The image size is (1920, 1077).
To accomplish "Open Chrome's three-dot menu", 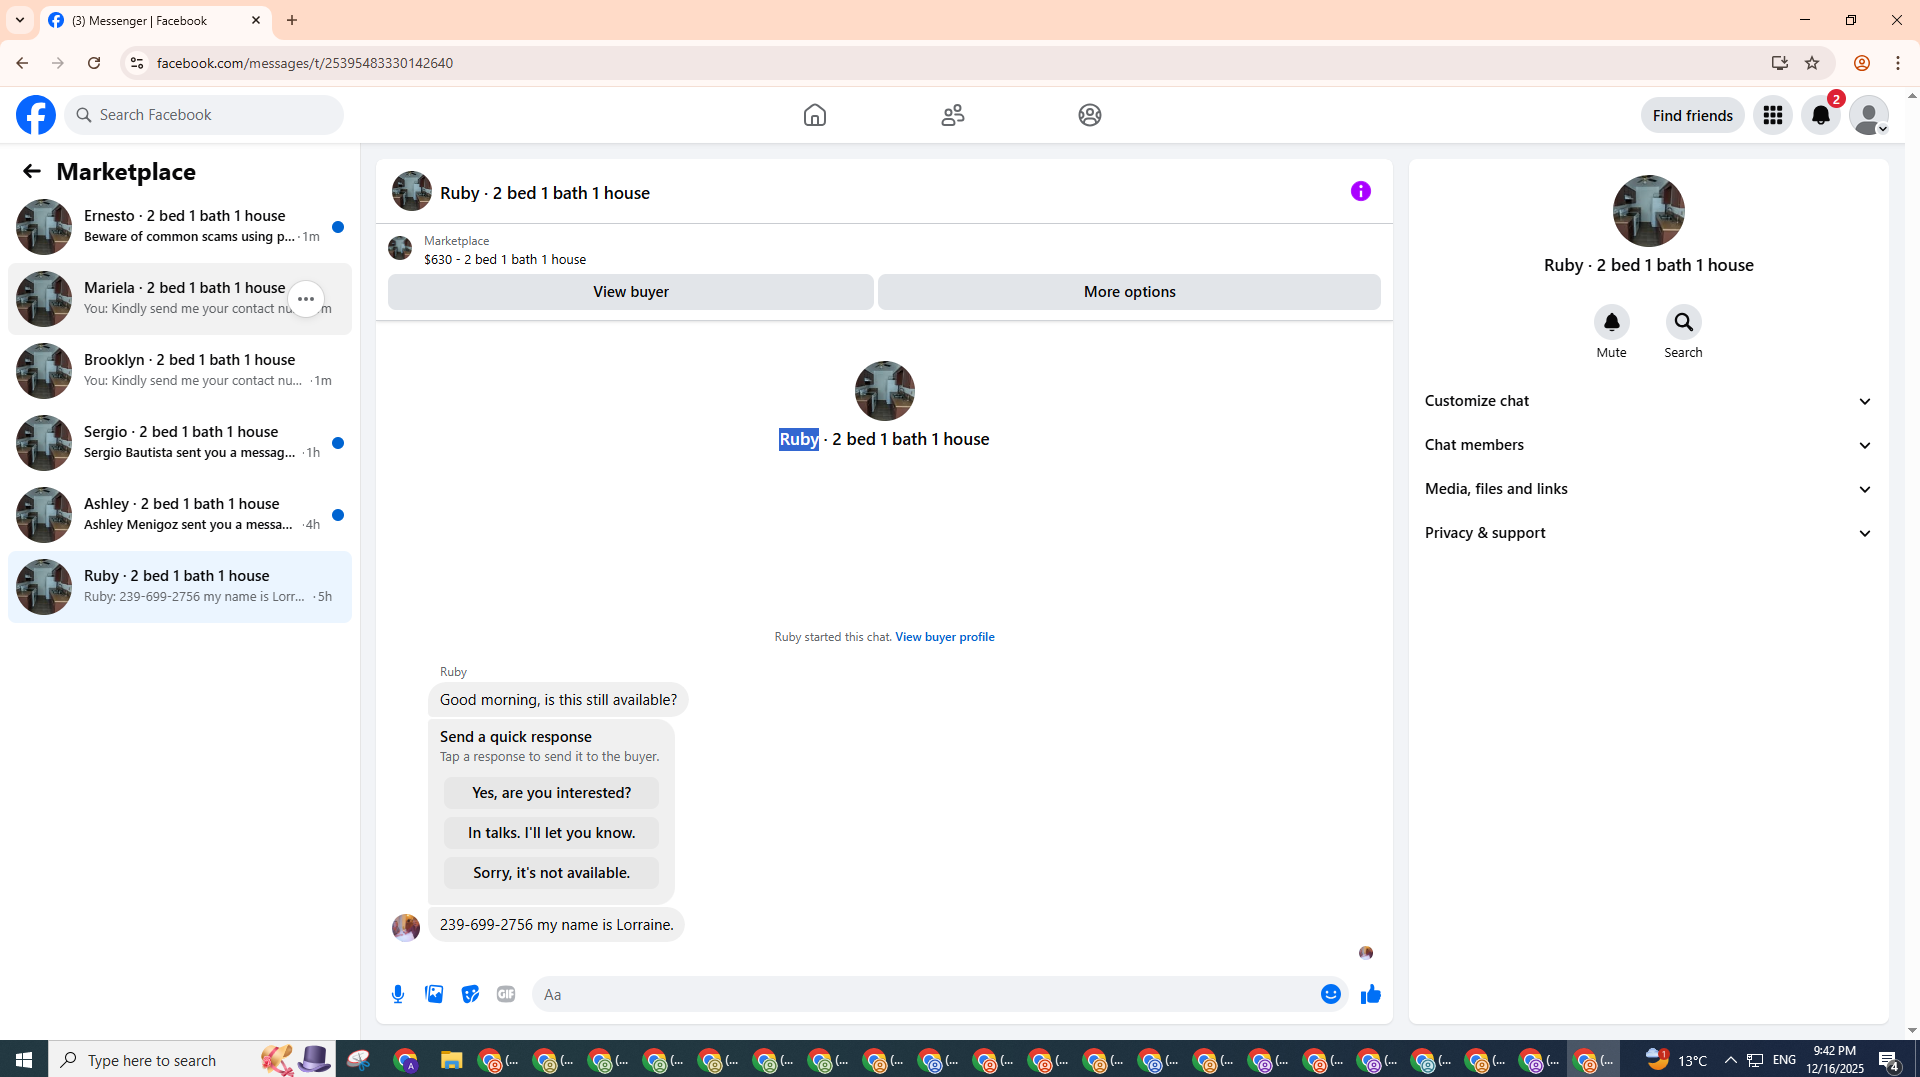I will click(x=1898, y=63).
